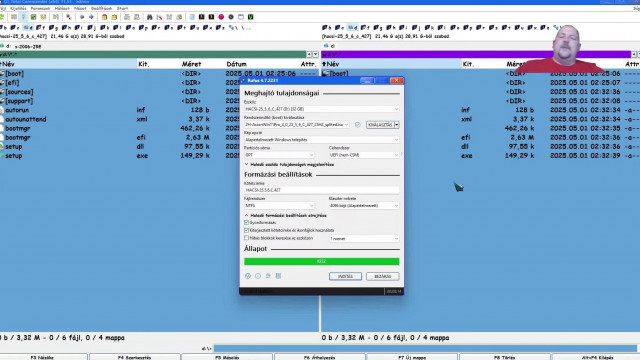The height and width of the screenshot is (360, 640).
Task: Click the green KÉSZ progress bar
Action: [x=322, y=261]
